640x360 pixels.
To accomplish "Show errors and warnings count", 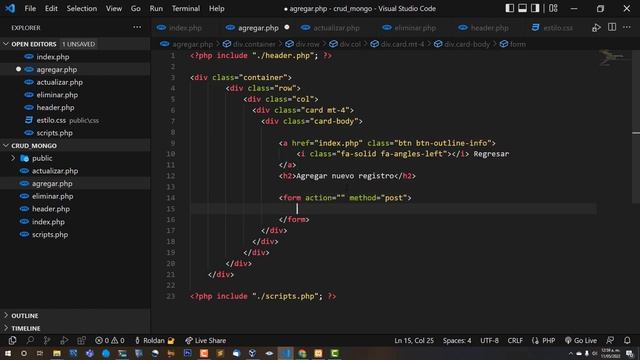I will (109, 340).
